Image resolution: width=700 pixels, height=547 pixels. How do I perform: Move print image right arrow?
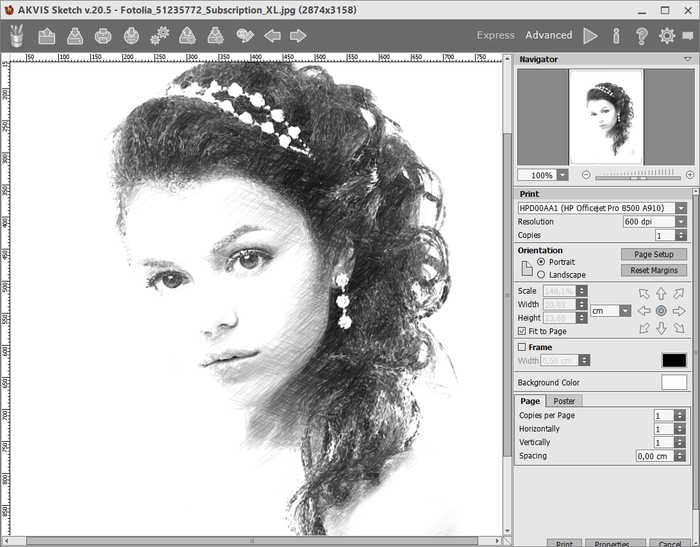679,311
